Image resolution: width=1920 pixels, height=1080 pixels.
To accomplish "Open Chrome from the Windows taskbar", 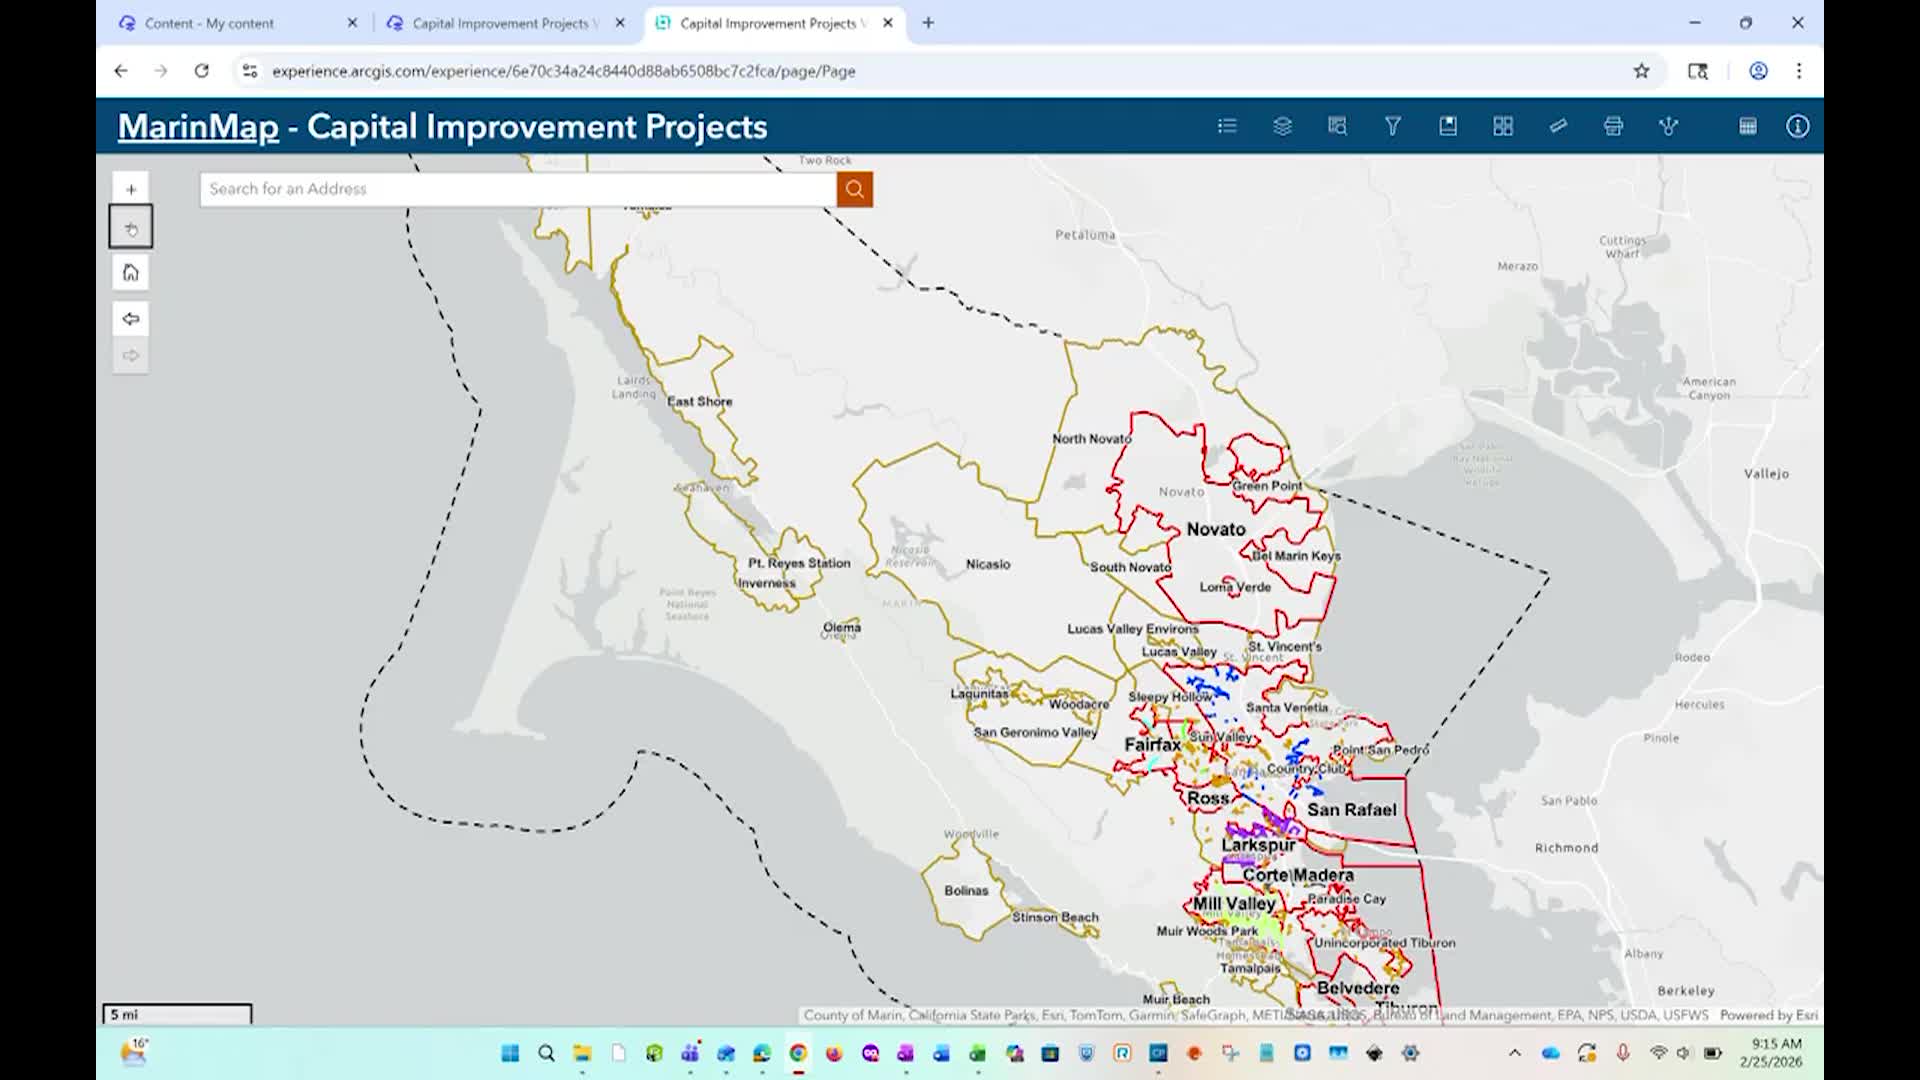I will point(797,1053).
